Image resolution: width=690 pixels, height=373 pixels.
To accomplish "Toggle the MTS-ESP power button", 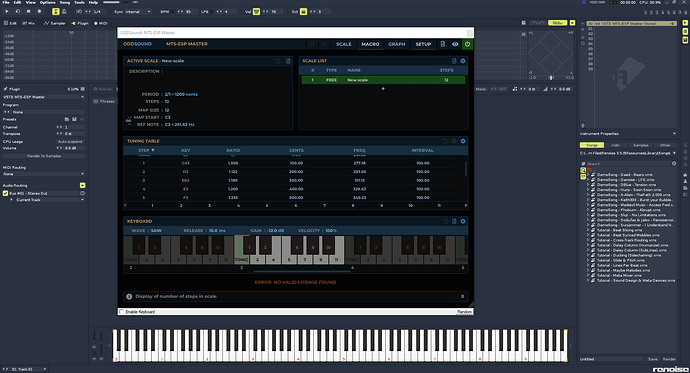I will pyautogui.click(x=467, y=44).
